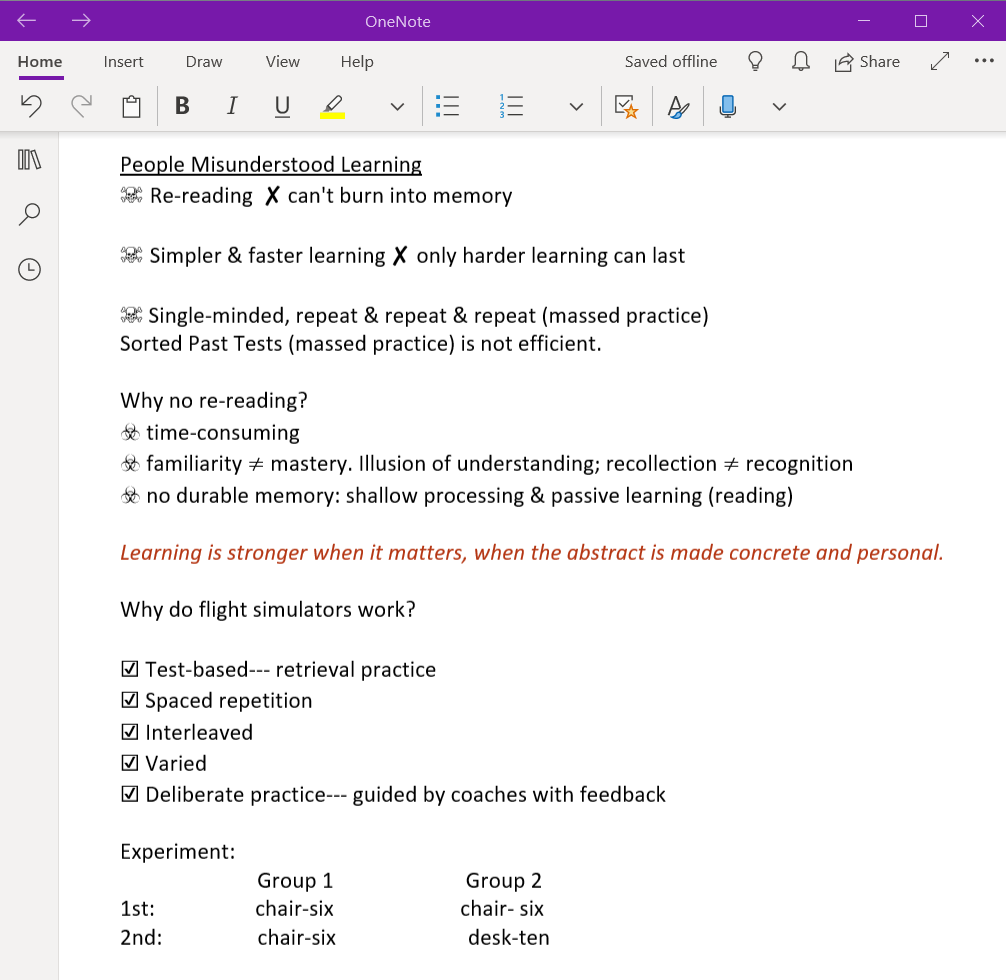Click the Saved offline status
Image resolution: width=1006 pixels, height=980 pixels.
(x=670, y=62)
